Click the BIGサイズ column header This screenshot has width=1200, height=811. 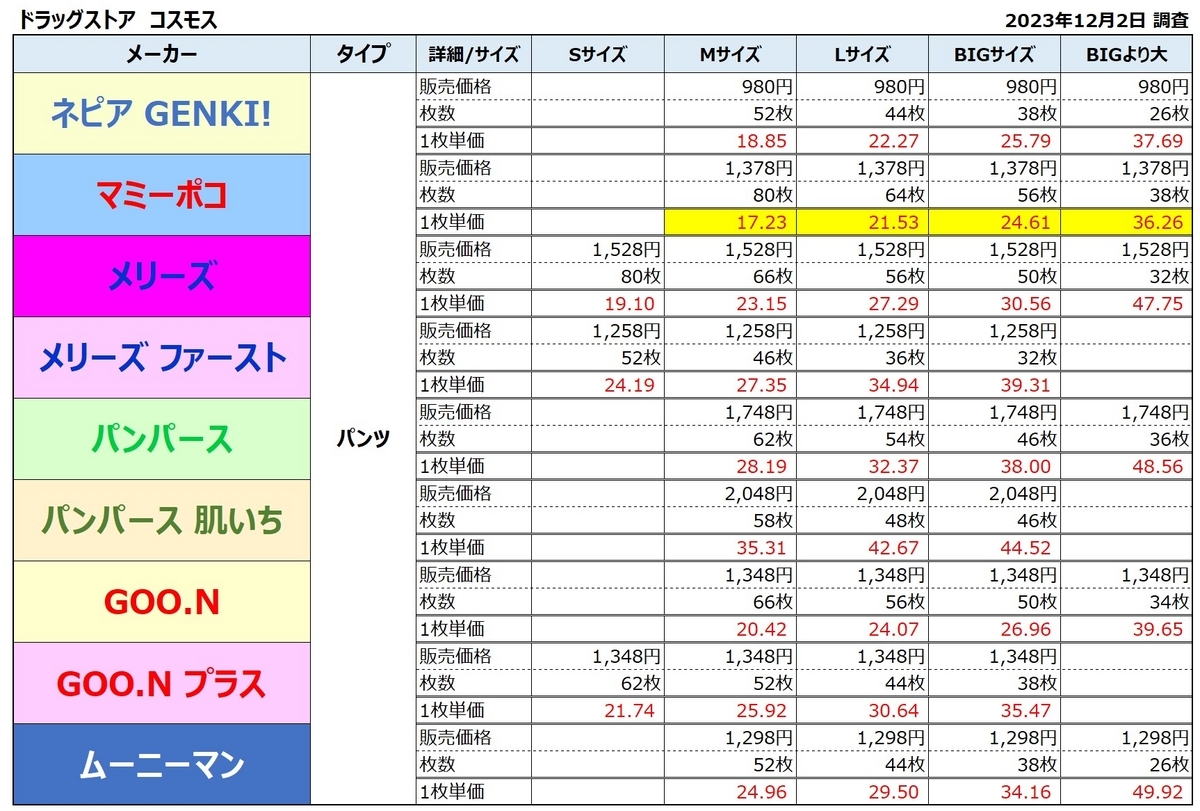pyautogui.click(x=993, y=54)
